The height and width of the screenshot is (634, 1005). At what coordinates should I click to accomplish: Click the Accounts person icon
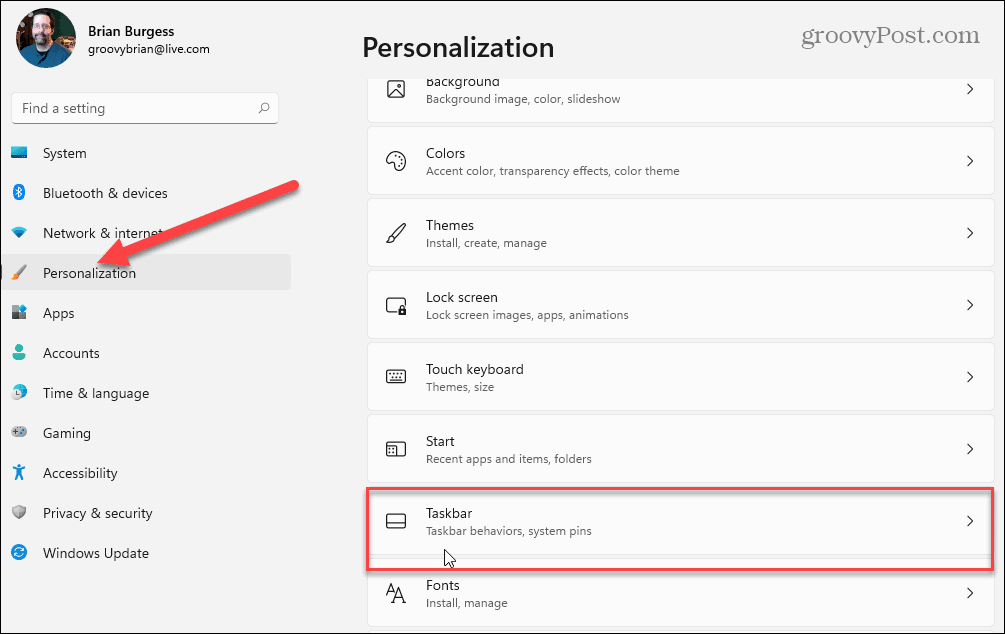(19, 352)
